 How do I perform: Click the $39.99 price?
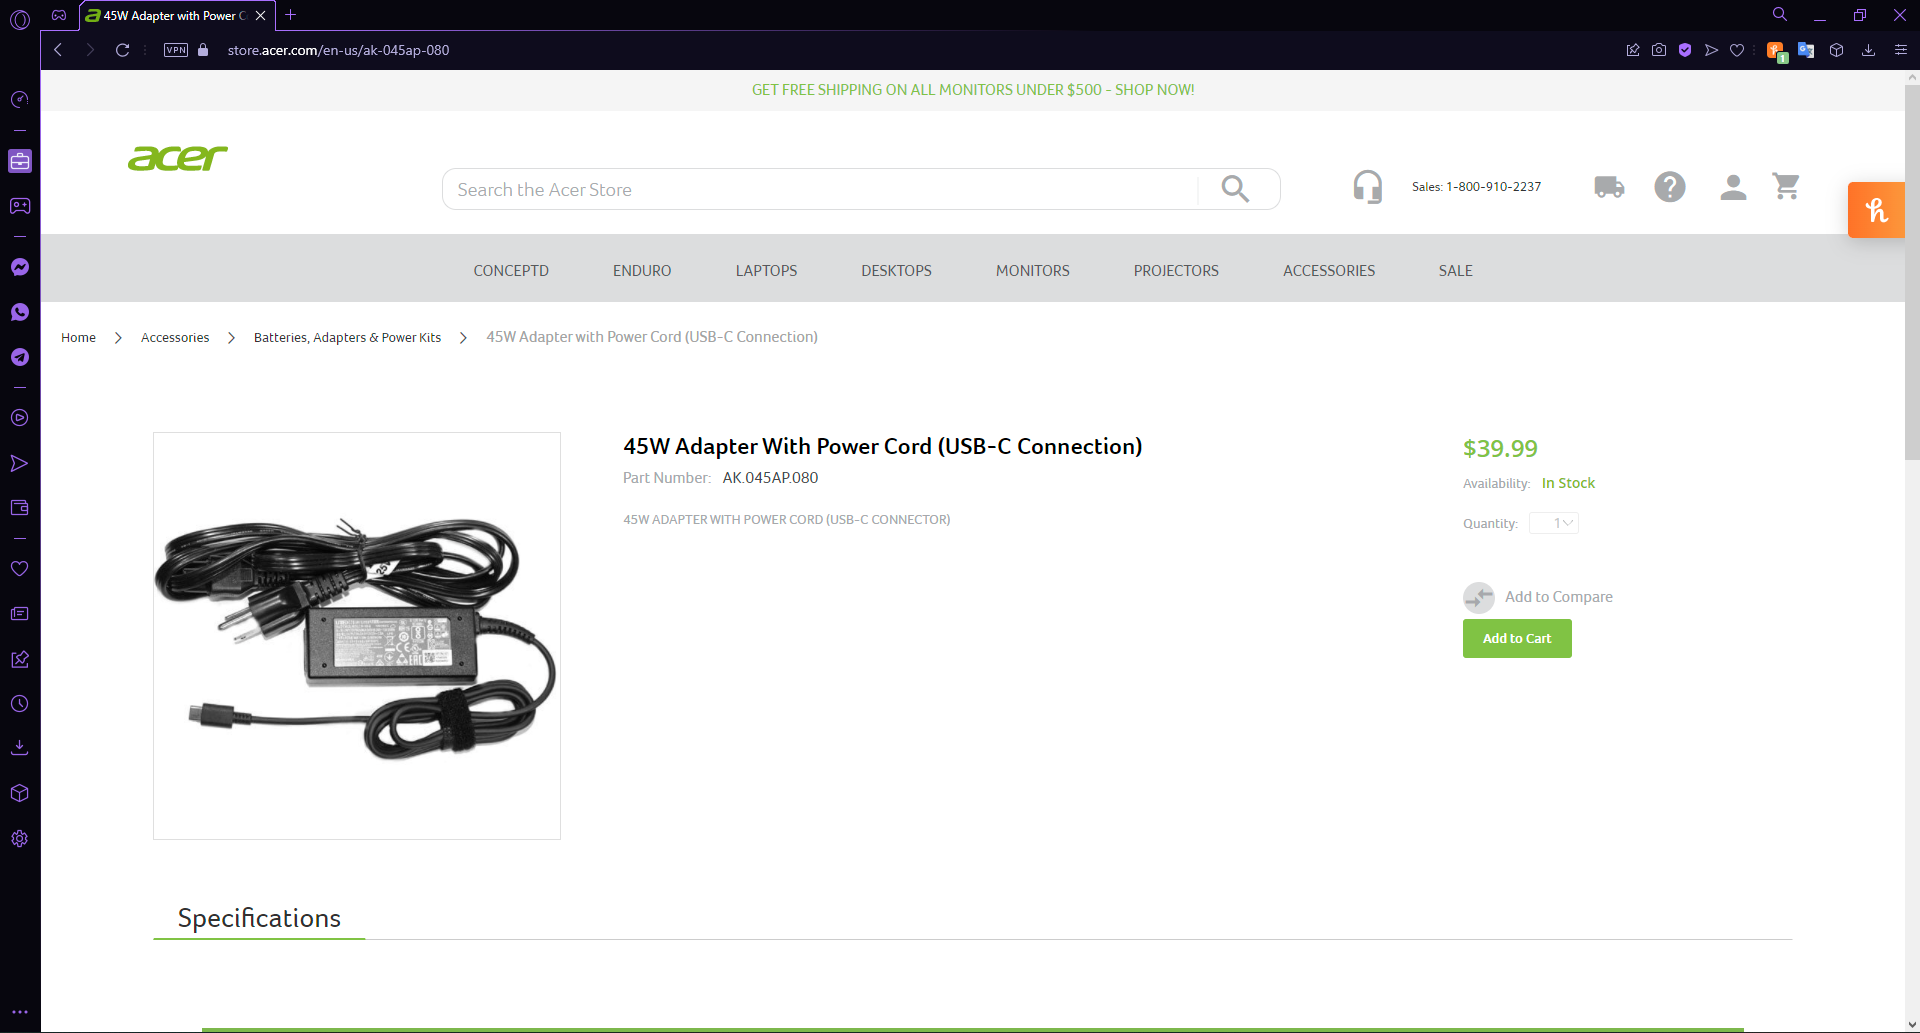tap(1500, 449)
